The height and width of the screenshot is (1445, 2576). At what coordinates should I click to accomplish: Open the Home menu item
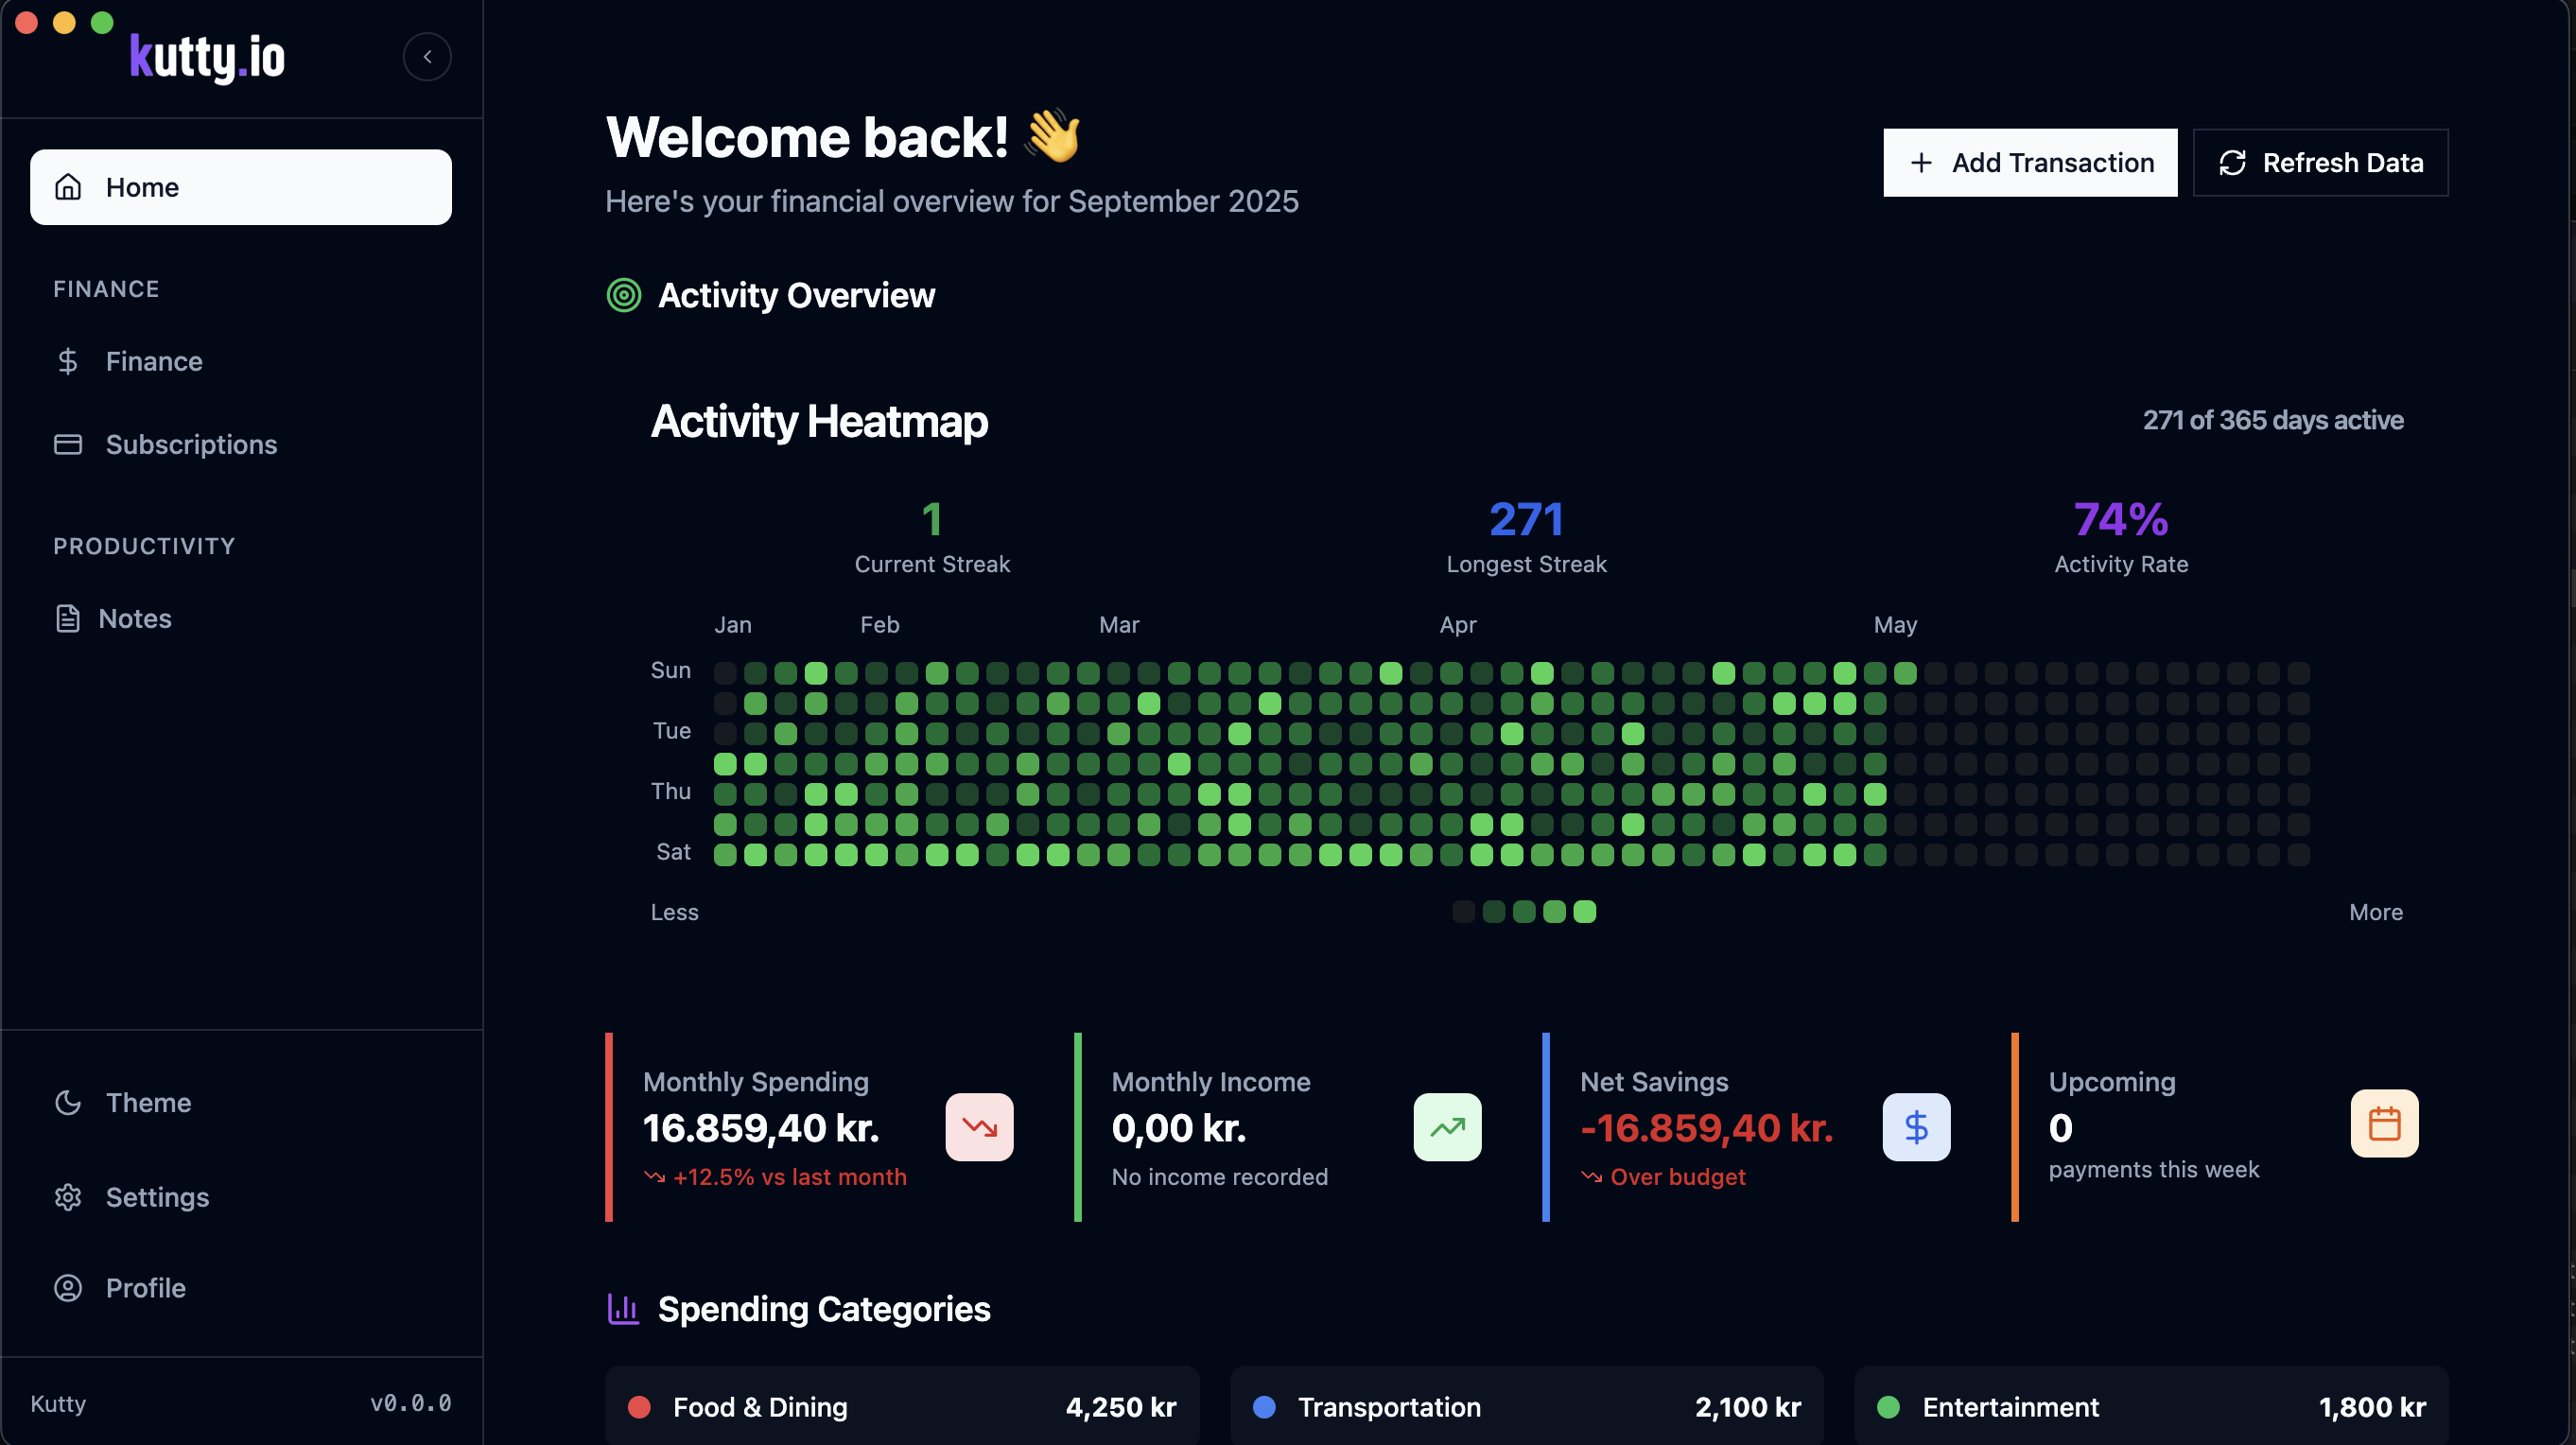241,187
